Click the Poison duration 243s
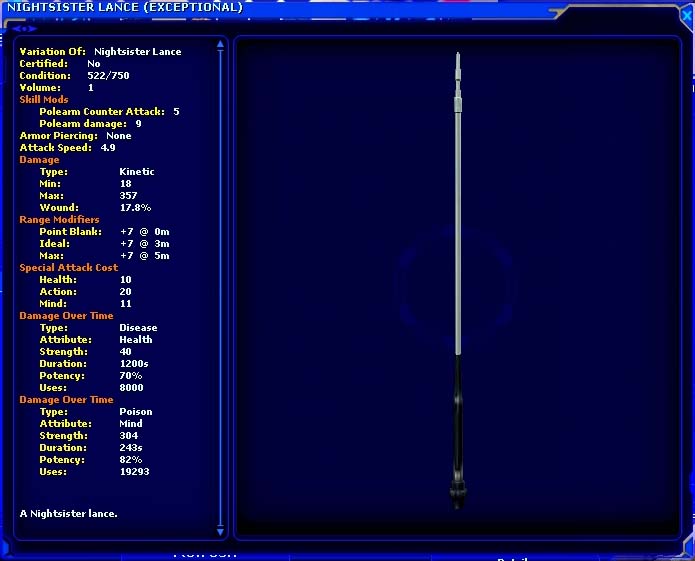This screenshot has width=695, height=561. click(131, 448)
